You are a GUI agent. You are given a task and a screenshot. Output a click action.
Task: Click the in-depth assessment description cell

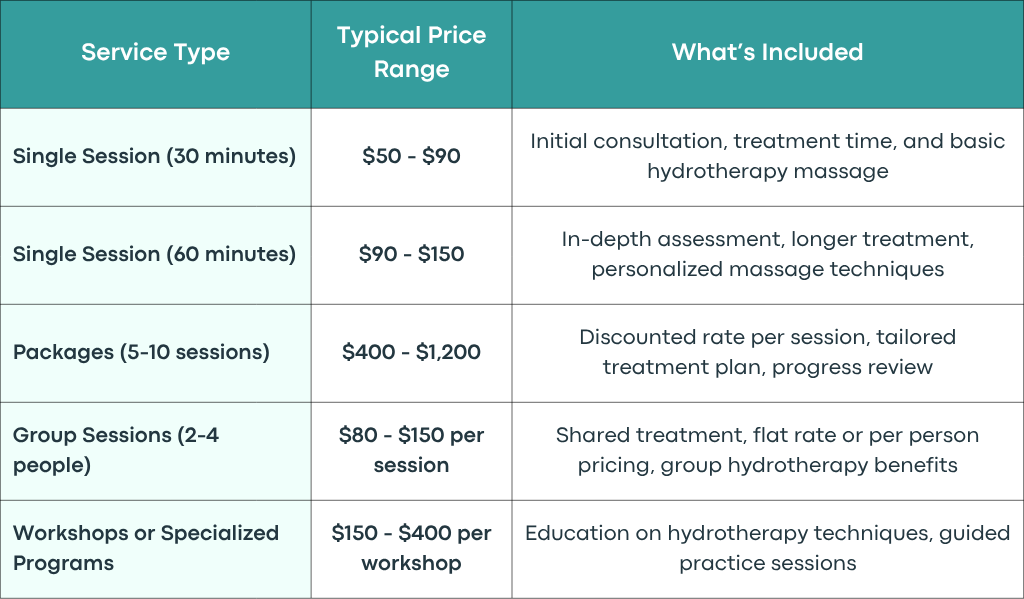click(x=767, y=254)
